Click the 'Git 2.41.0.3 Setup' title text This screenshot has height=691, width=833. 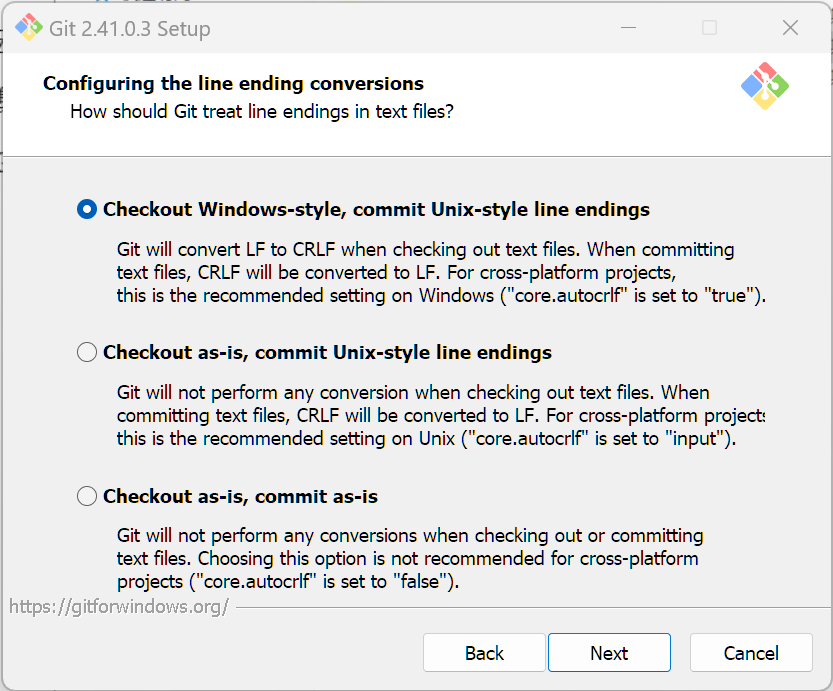(x=130, y=29)
